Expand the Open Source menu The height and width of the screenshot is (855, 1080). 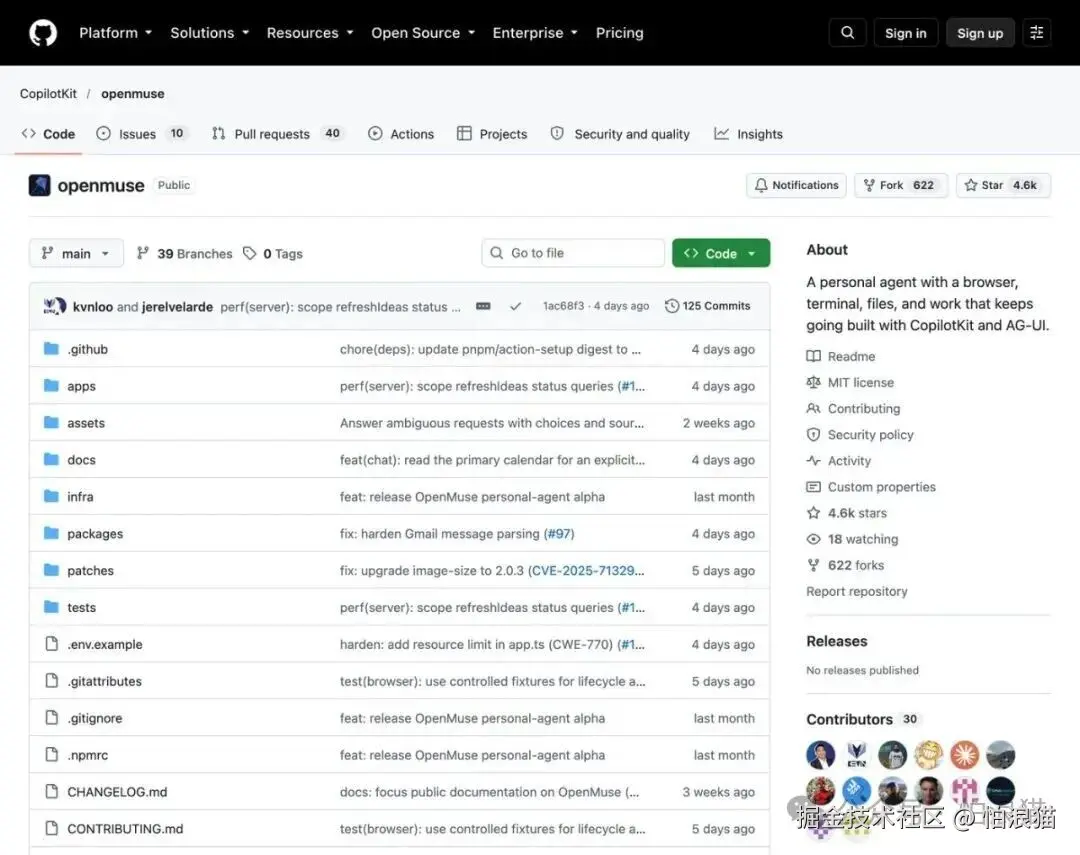point(423,32)
